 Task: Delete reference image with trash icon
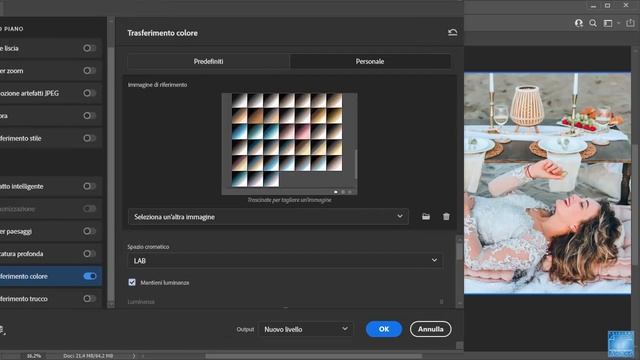pos(446,216)
